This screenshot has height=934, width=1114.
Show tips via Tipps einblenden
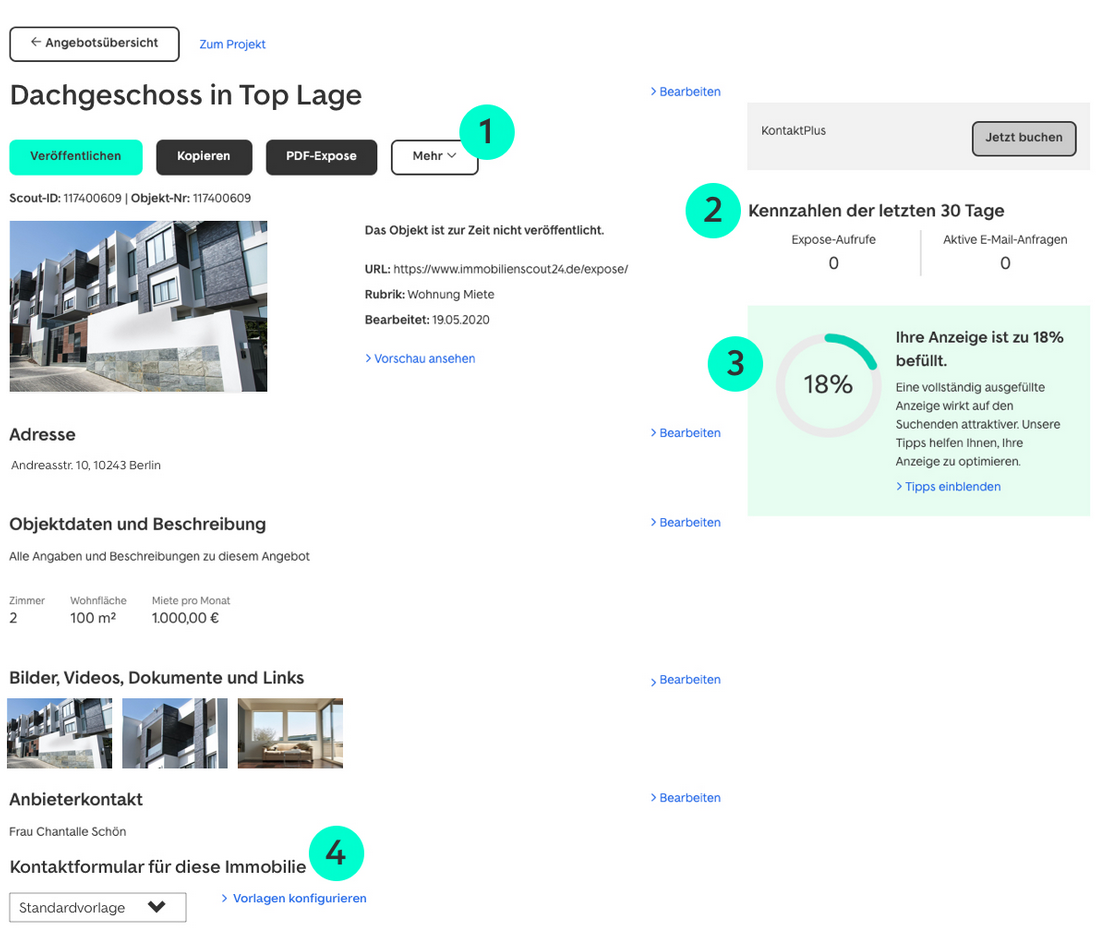point(948,487)
